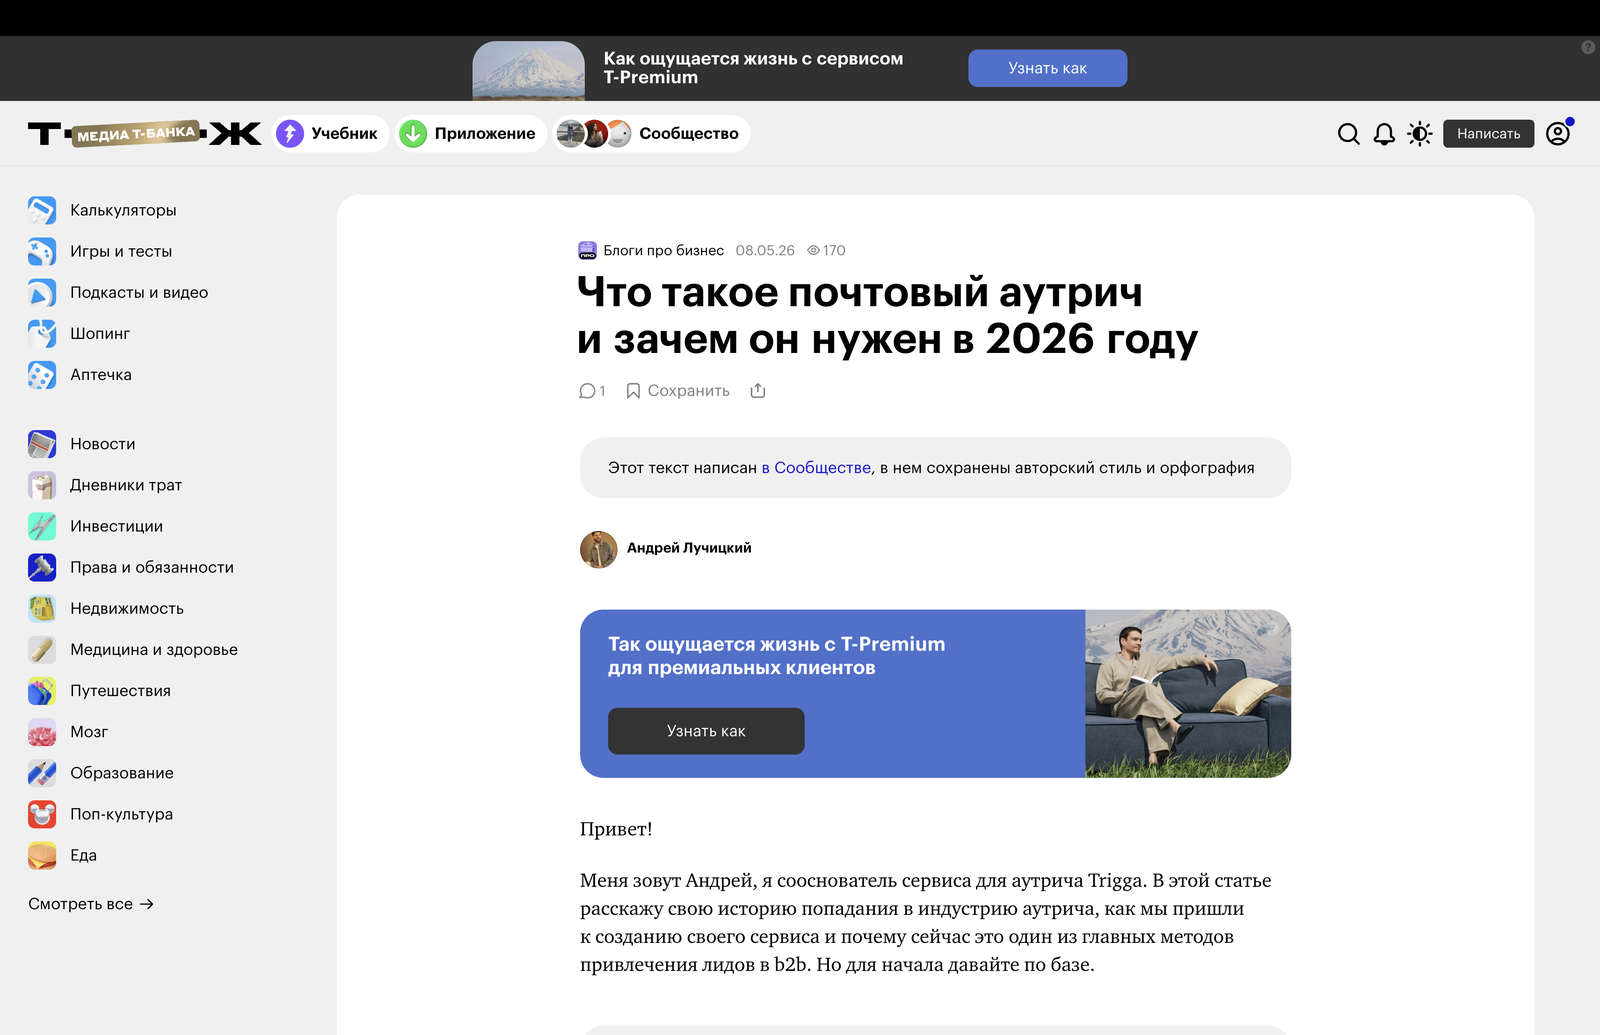
Task: Open comments bubble icon with count 1
Action: [x=592, y=391]
